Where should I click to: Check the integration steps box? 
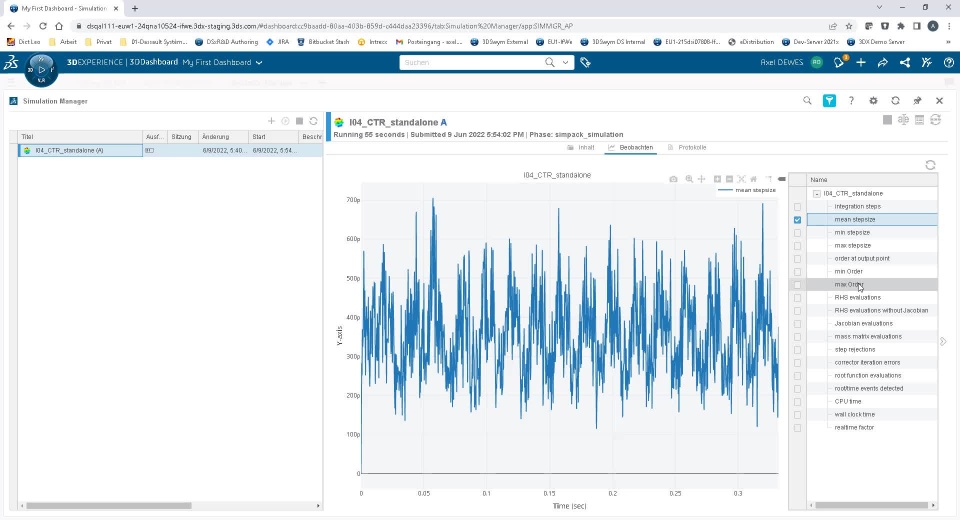797,207
